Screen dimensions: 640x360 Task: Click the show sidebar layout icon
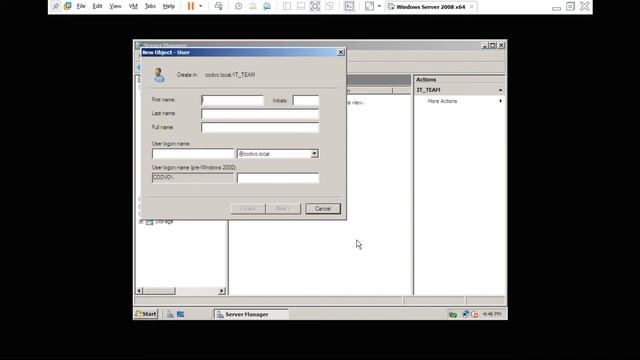coord(287,6)
